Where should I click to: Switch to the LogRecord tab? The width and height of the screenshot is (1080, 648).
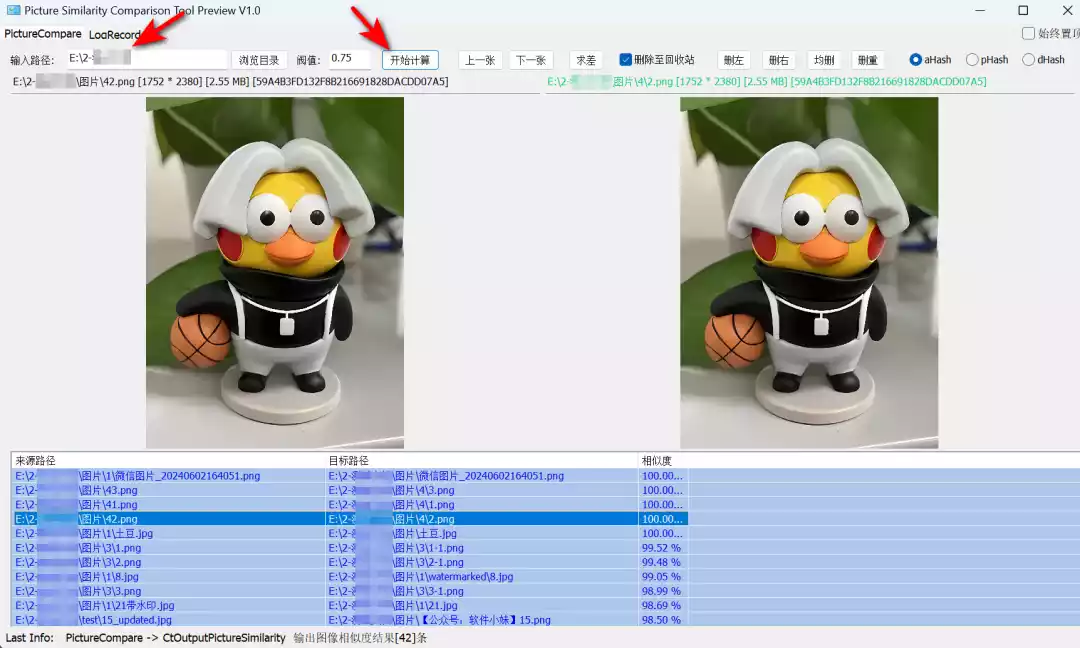point(114,35)
